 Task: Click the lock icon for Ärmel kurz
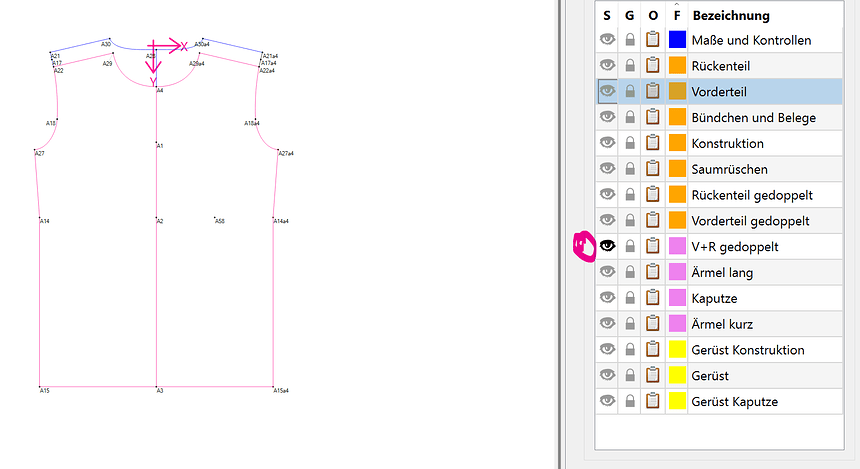pos(630,324)
